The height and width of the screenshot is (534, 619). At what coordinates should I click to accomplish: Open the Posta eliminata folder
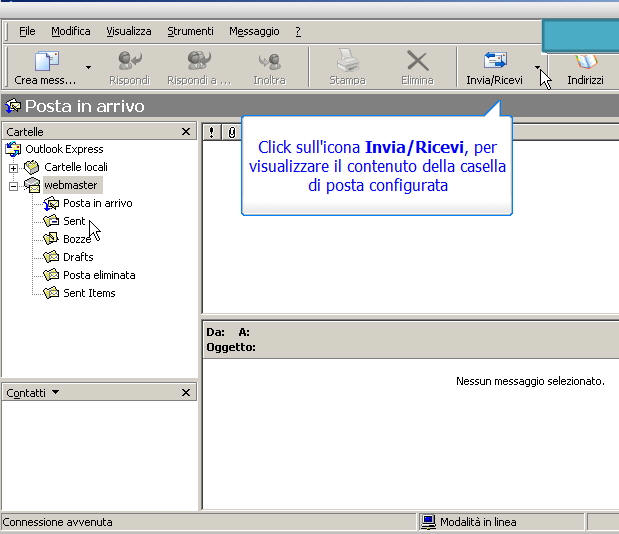pyautogui.click(x=99, y=275)
